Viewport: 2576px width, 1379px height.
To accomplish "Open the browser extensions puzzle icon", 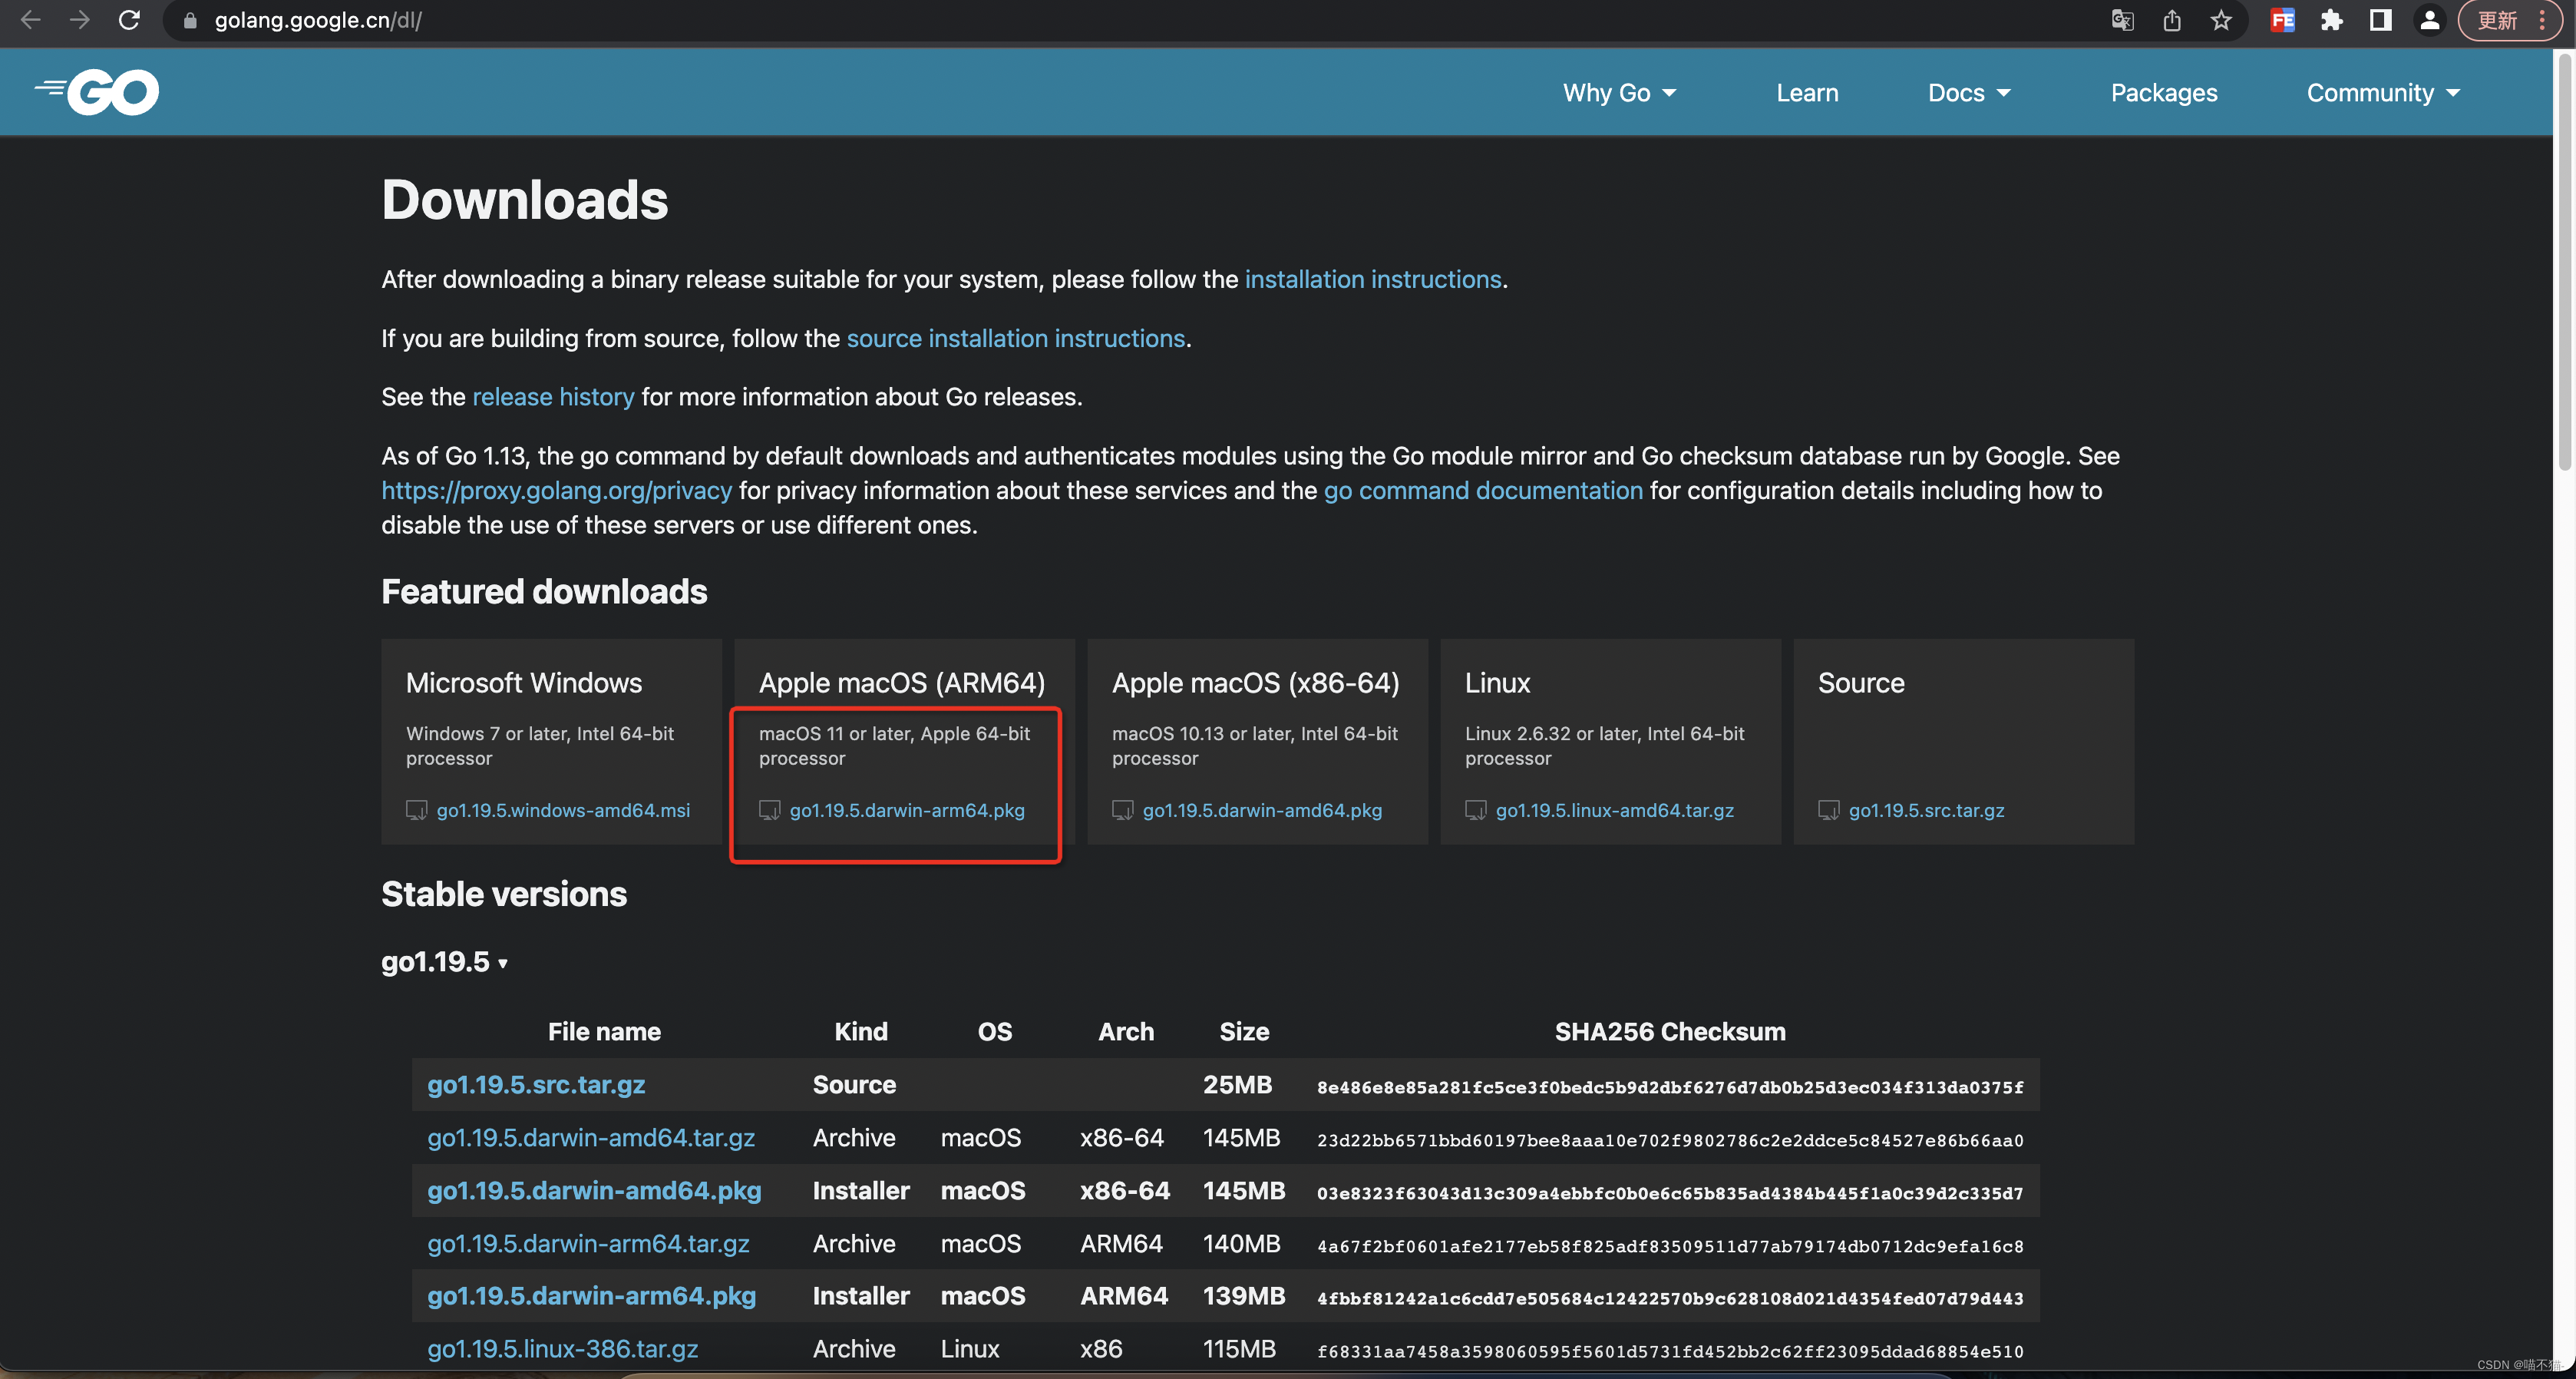I will [x=2331, y=20].
